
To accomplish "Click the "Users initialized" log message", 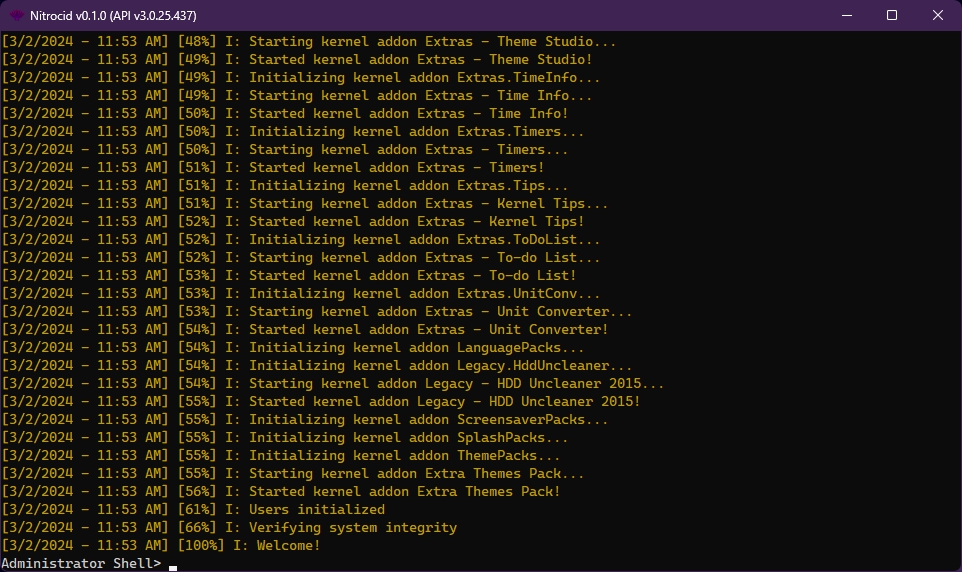I will 317,509.
